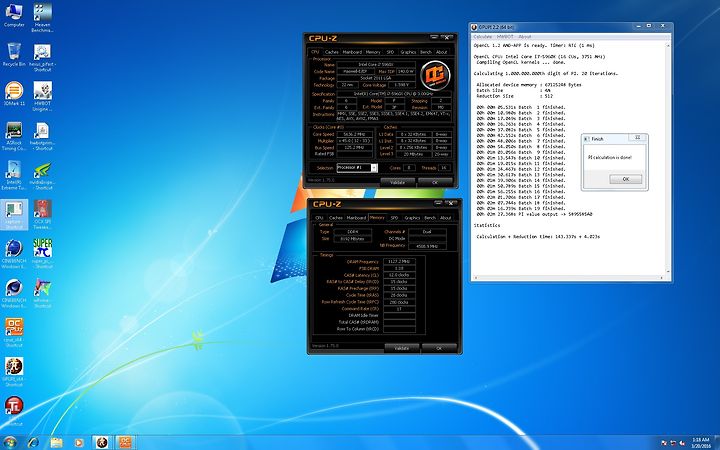720x450 pixels.
Task: Select the wPrime shortcut icon
Action: [x=42, y=293]
